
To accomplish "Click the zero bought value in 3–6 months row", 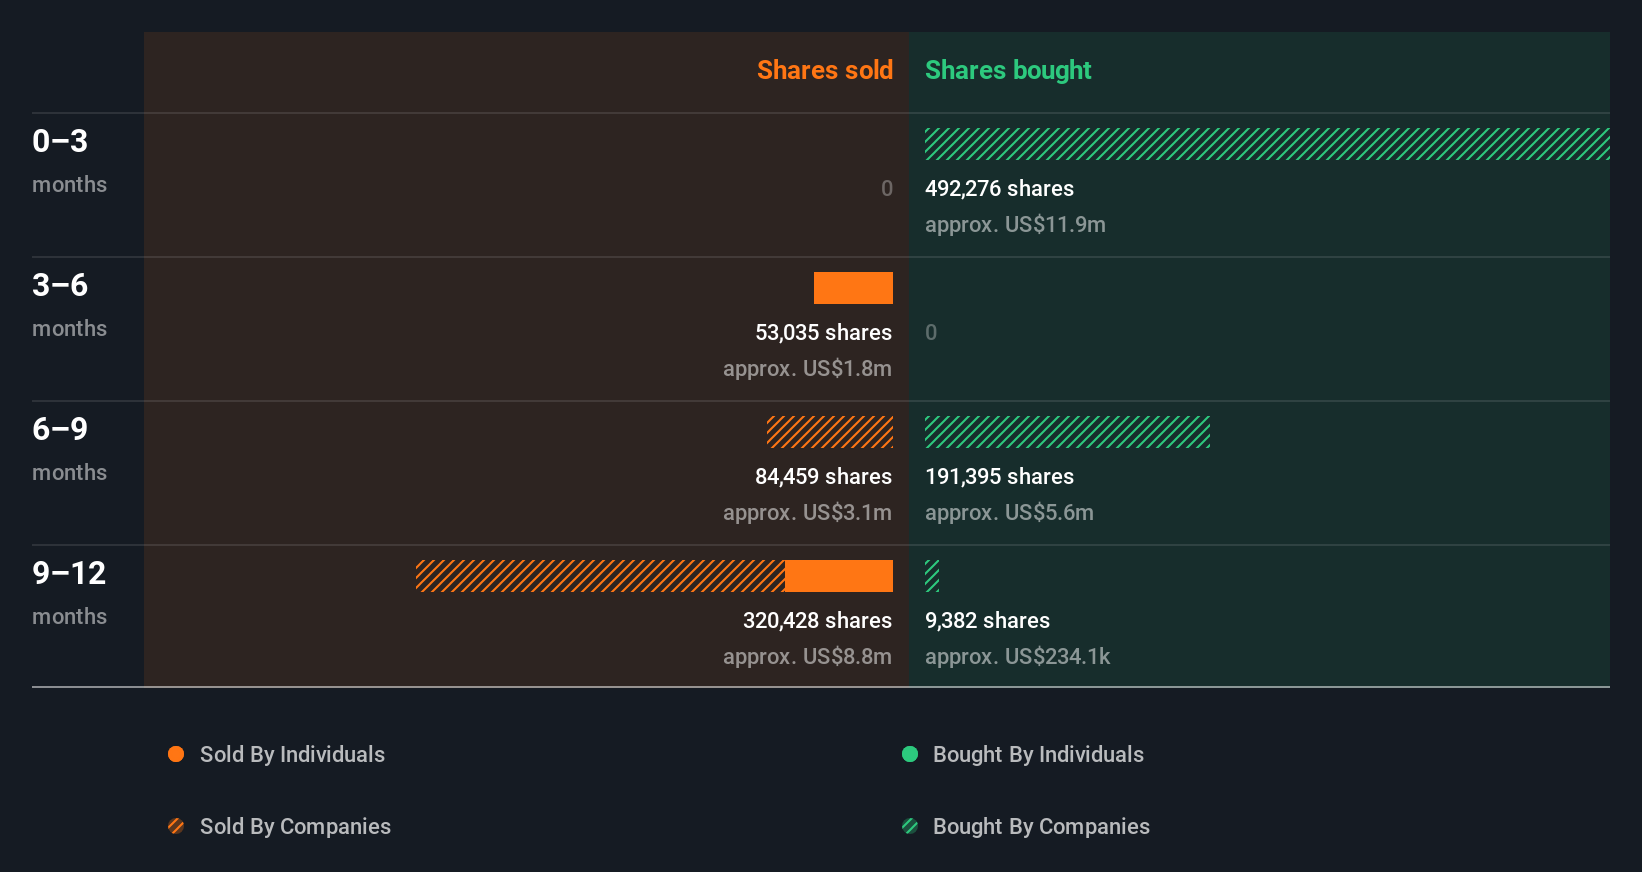I will [x=931, y=333].
